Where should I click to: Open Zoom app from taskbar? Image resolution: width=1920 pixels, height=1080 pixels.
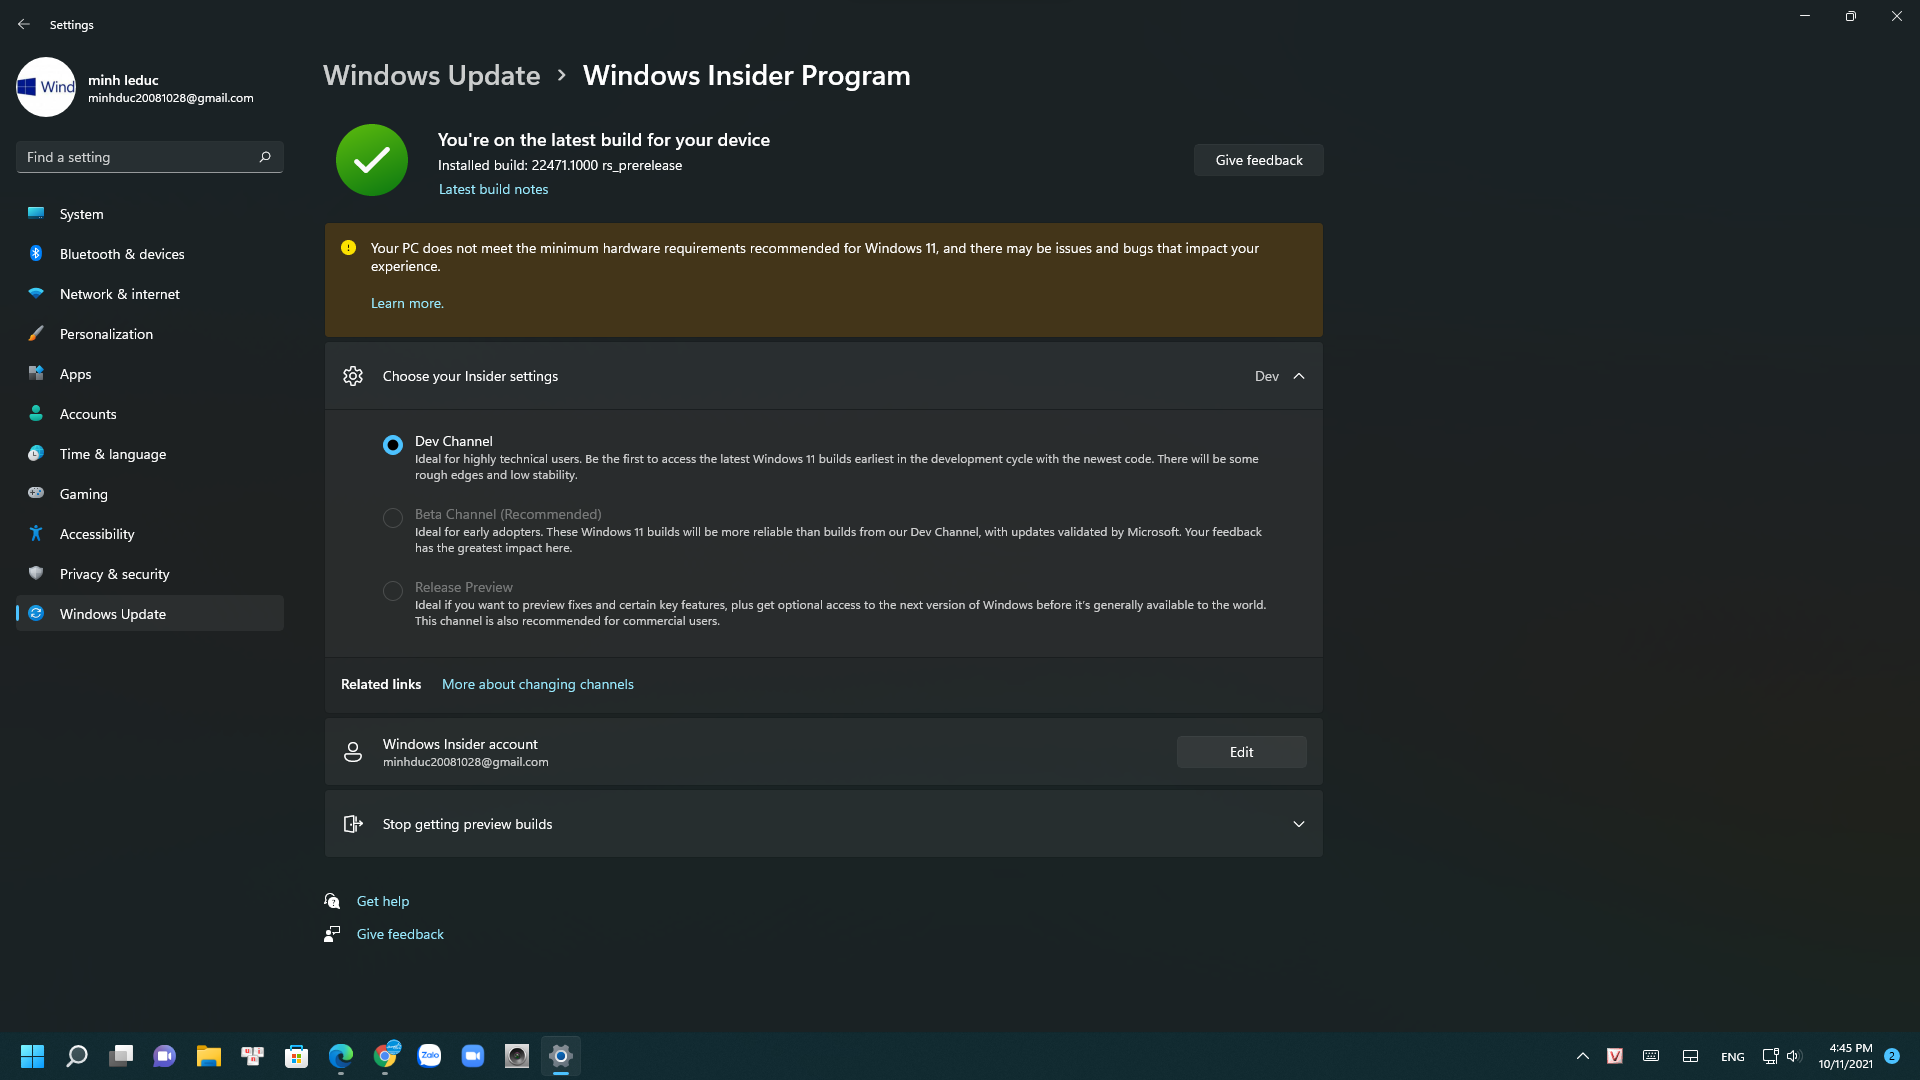[473, 1056]
